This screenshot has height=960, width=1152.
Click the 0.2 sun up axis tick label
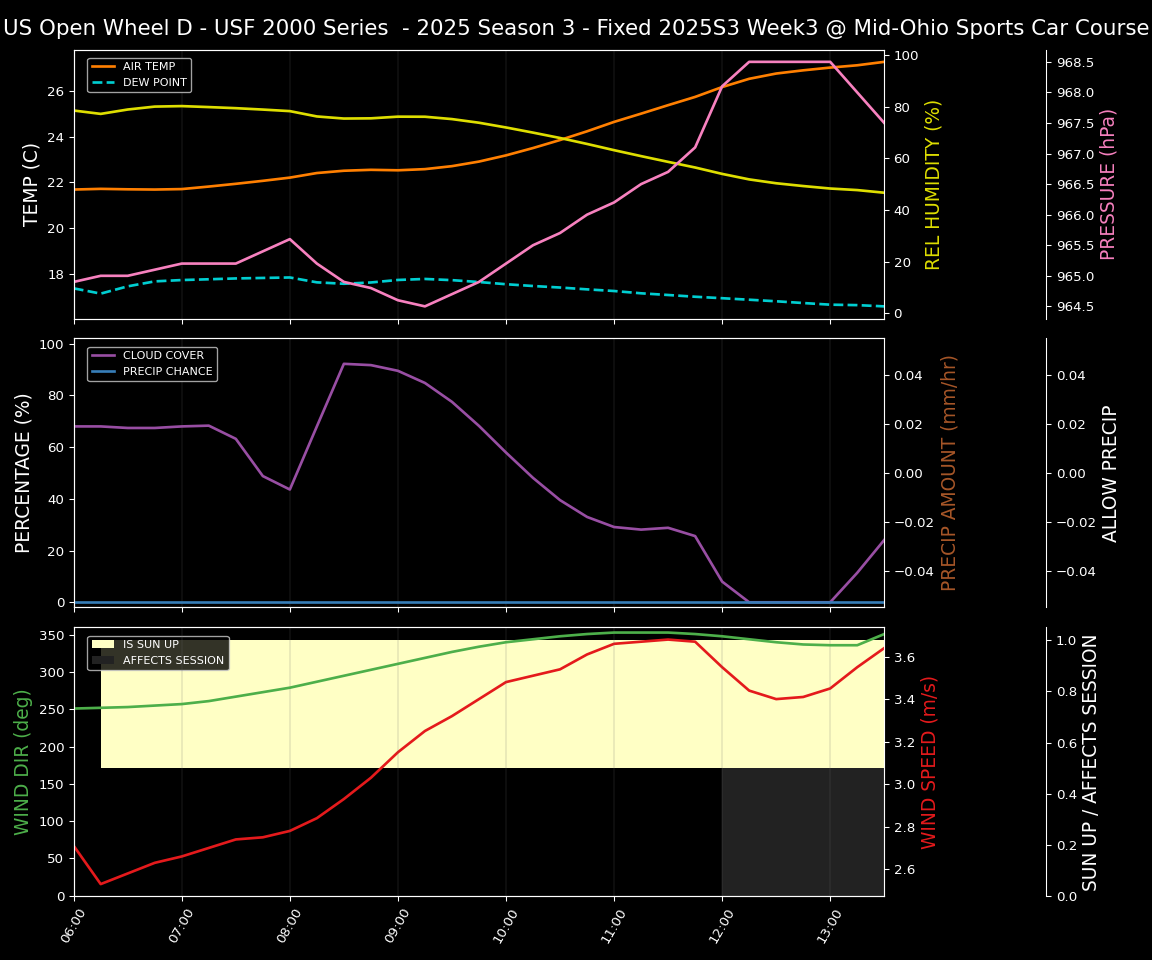pyautogui.click(x=1067, y=845)
